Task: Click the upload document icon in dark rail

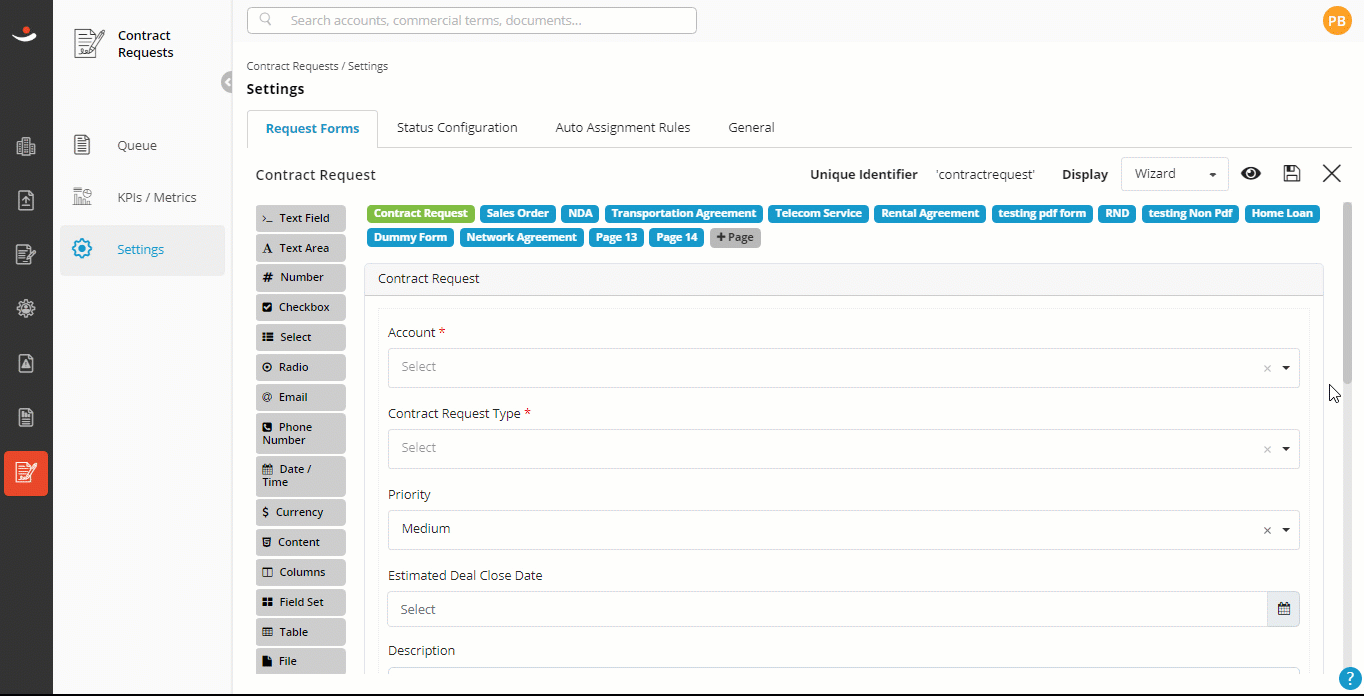Action: pyautogui.click(x=26, y=200)
